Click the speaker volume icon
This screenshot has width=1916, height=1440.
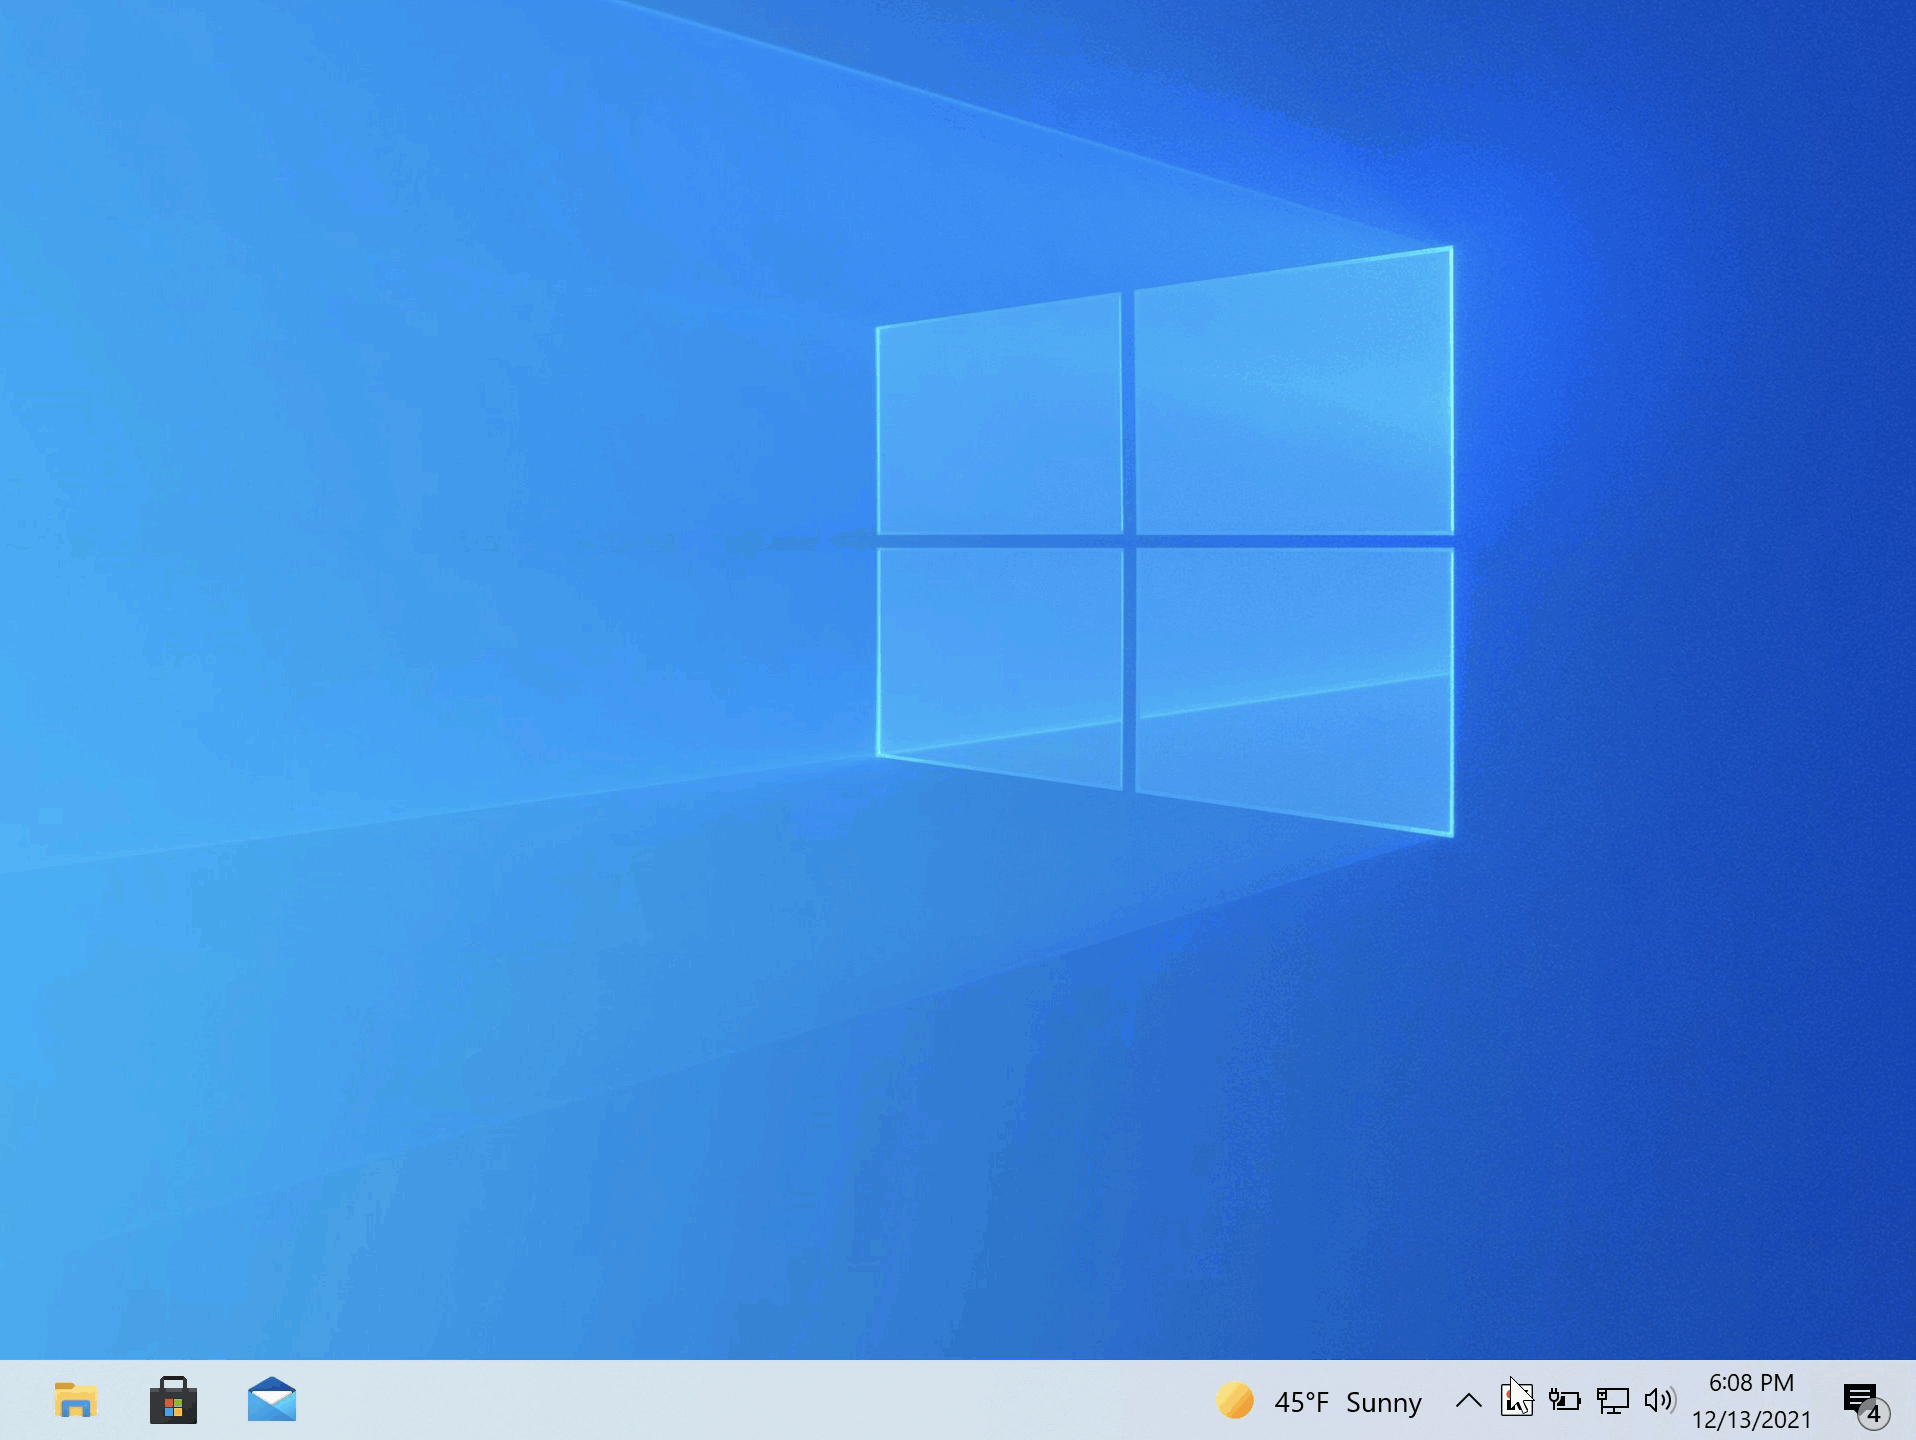click(1660, 1400)
